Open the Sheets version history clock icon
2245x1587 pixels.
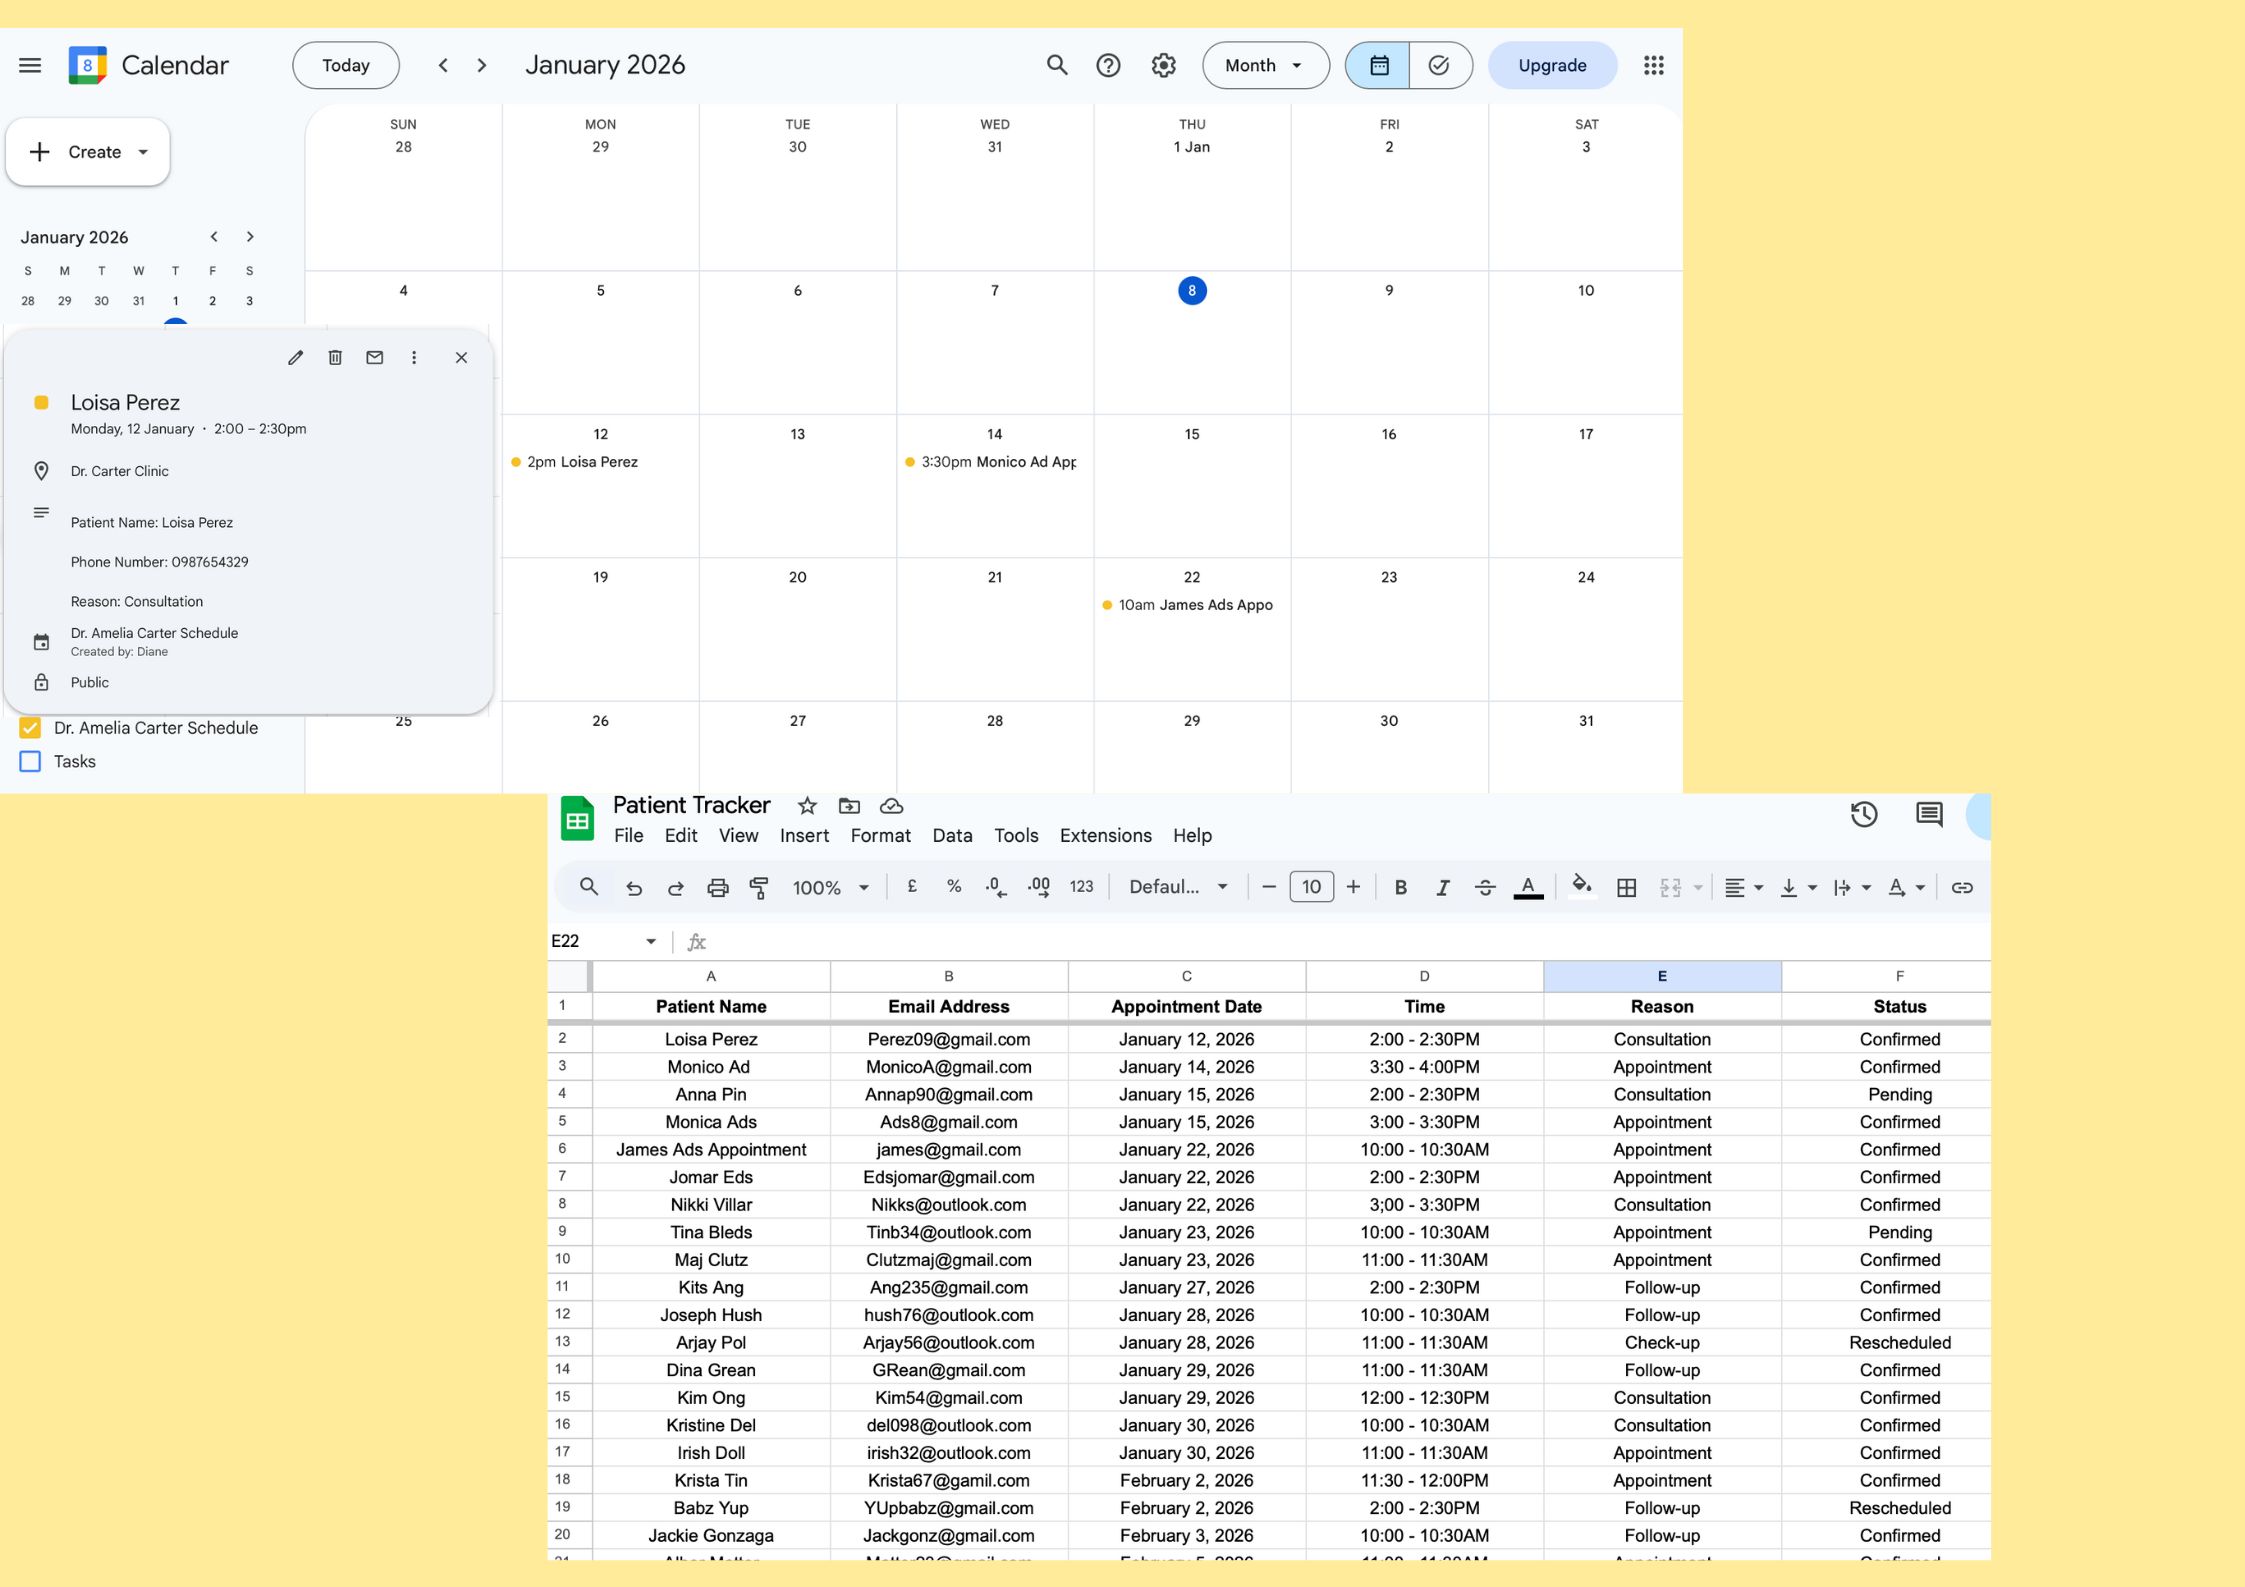point(1863,815)
